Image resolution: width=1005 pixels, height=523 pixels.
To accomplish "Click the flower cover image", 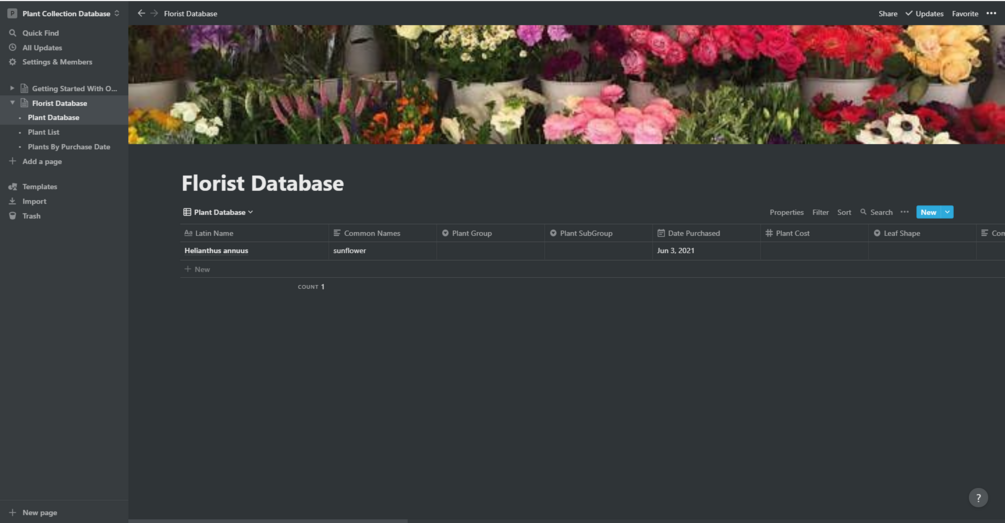I will pos(567,85).
